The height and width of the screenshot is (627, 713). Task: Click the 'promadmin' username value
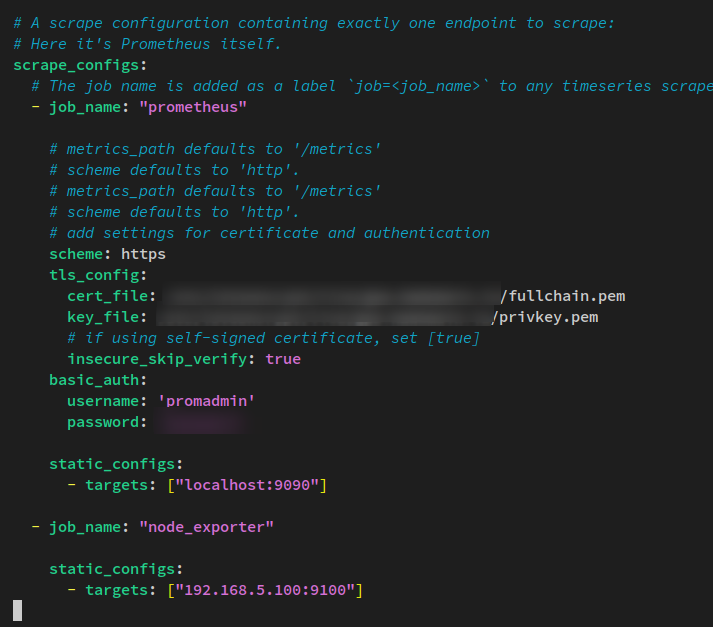(x=206, y=401)
